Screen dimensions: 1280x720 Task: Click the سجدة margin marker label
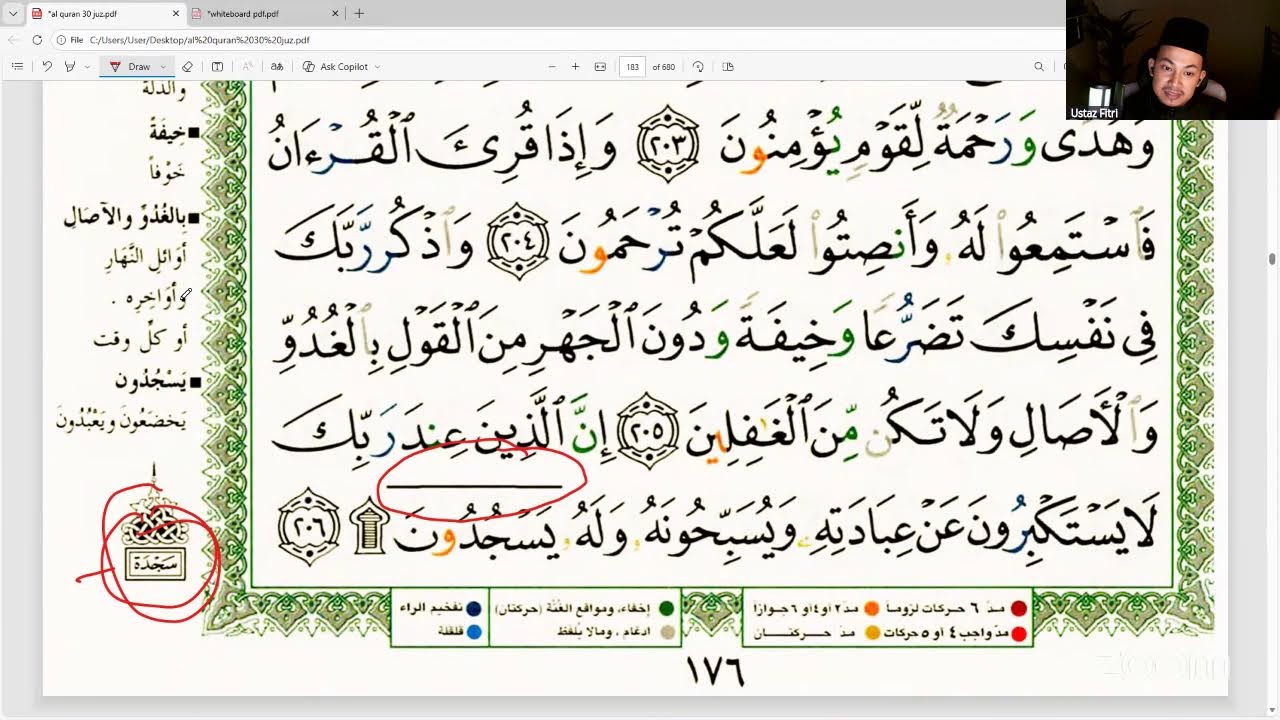pos(155,564)
